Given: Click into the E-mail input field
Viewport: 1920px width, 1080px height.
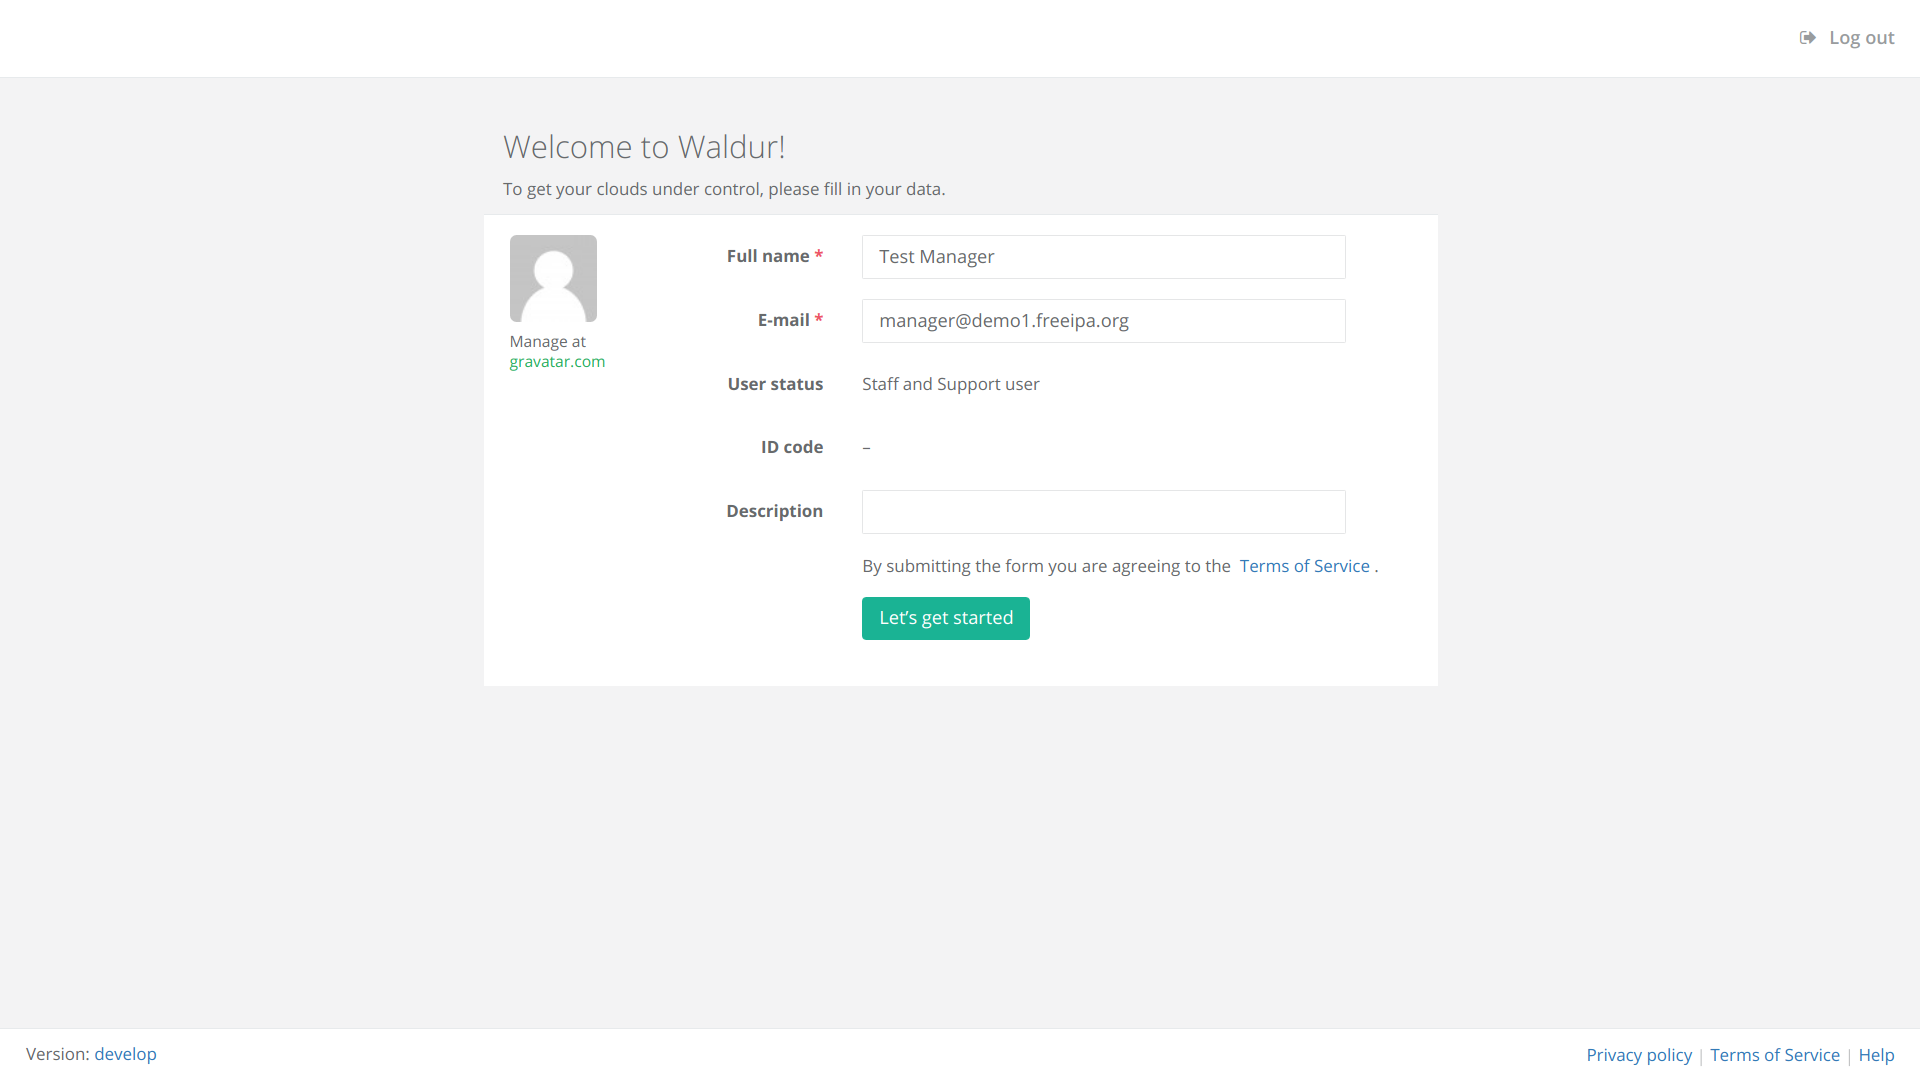Looking at the screenshot, I should click(1103, 321).
